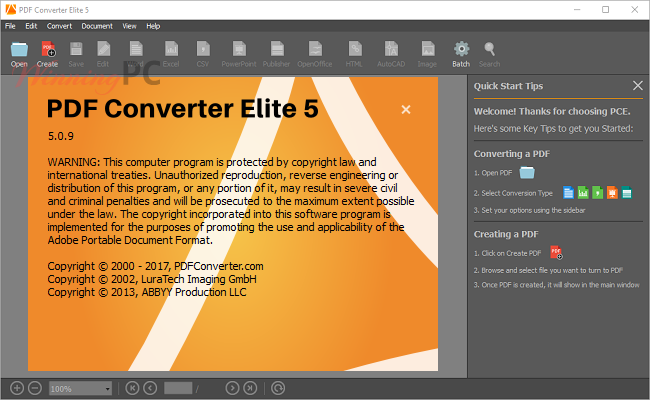The width and height of the screenshot is (650, 400).
Task: Click the blue Word icon in tips
Action: [x=569, y=192]
